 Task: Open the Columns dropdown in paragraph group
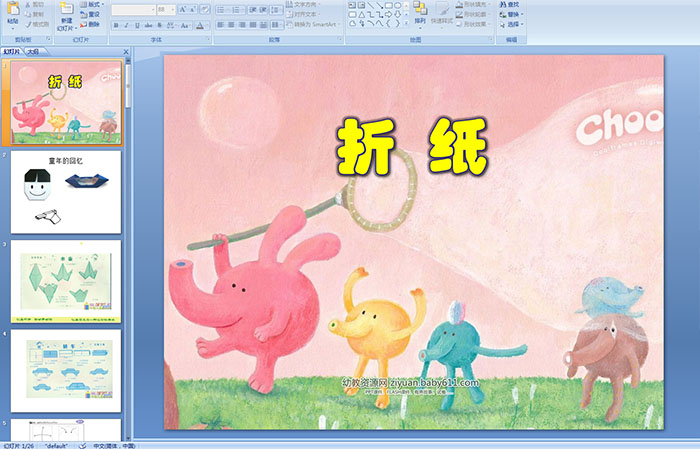[277, 25]
